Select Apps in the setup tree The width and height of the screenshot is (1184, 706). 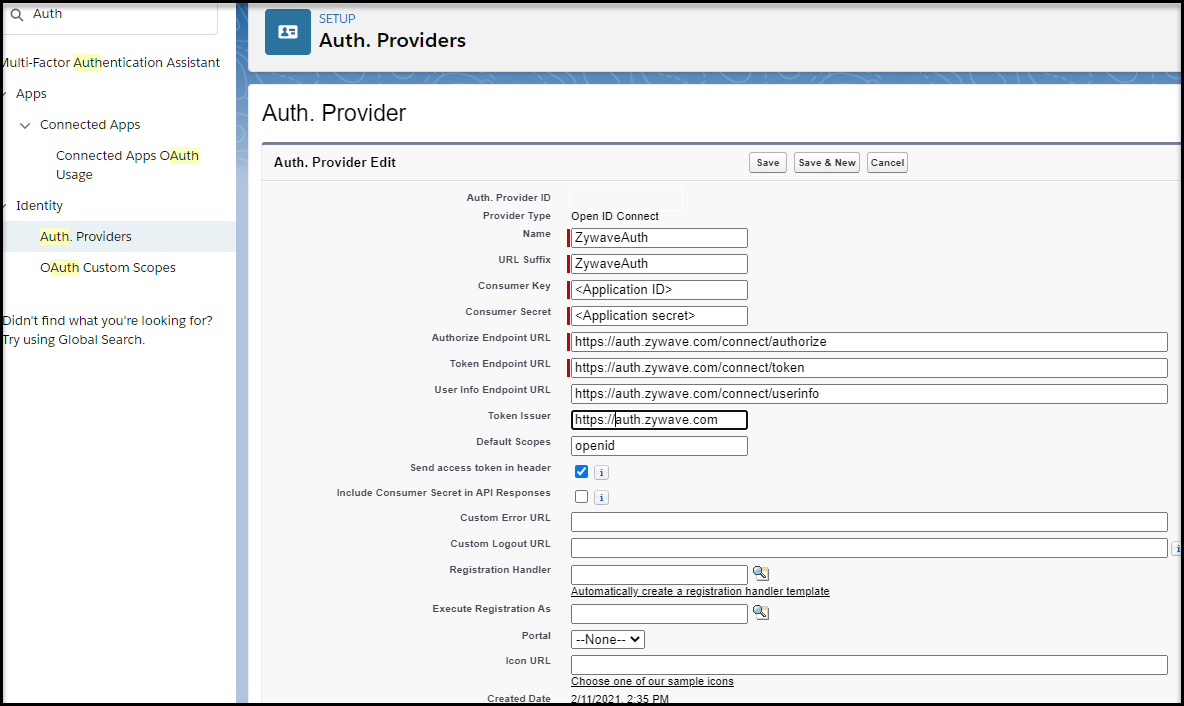[x=31, y=94]
